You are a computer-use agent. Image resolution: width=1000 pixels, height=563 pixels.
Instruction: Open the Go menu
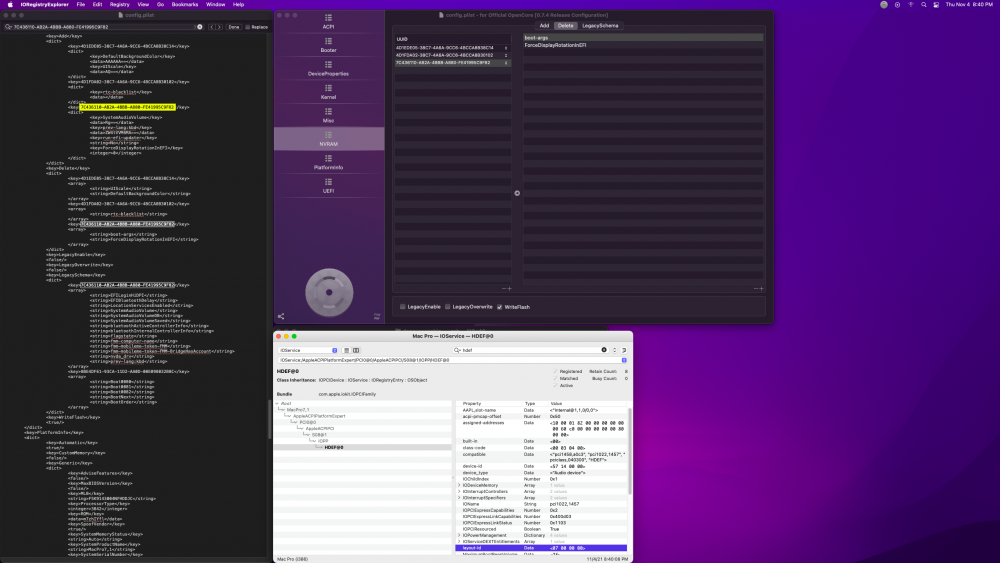160,4
